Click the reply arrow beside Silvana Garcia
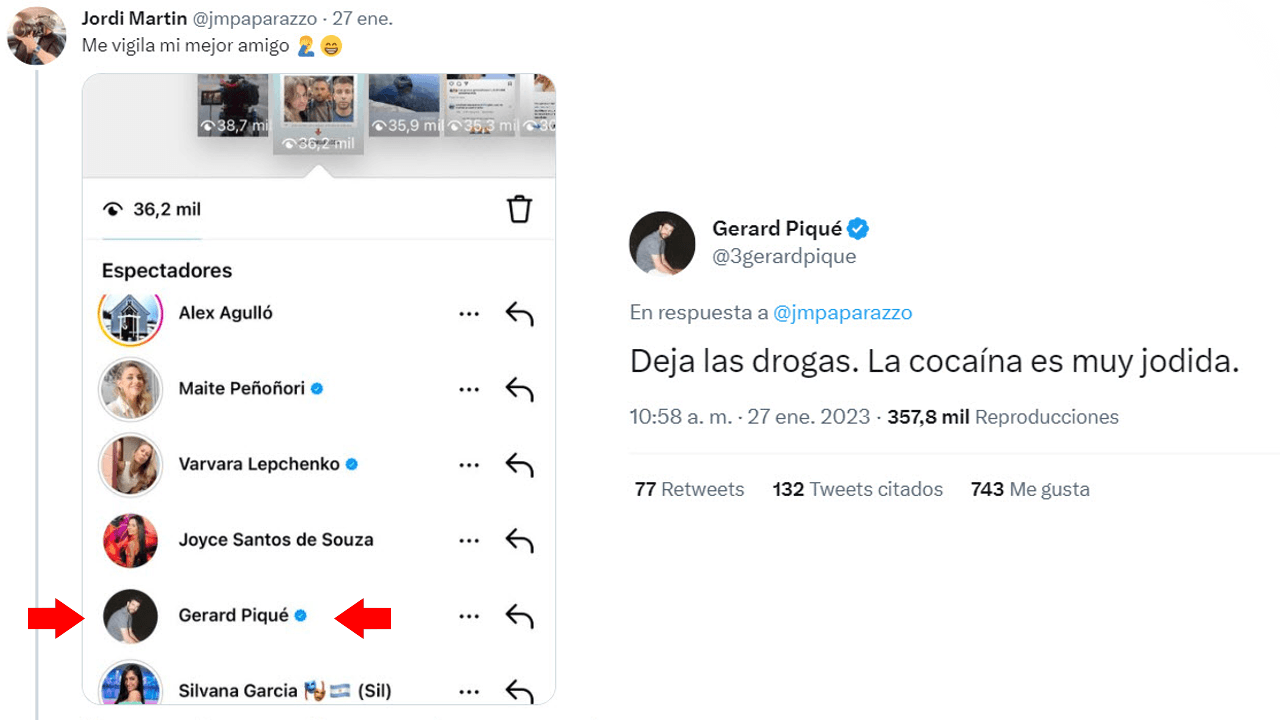Screen dimensions: 1280x720 pyautogui.click(x=519, y=690)
